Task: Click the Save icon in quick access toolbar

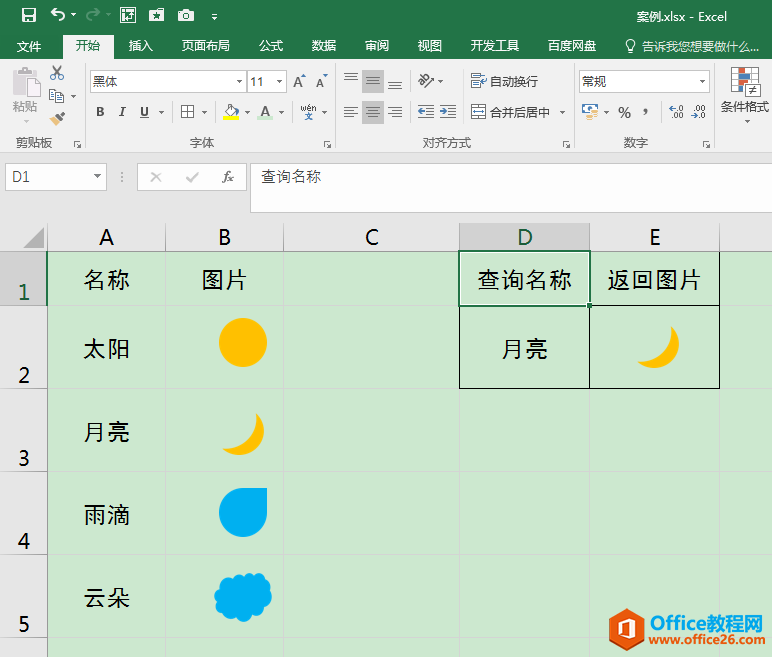Action: tap(28, 15)
